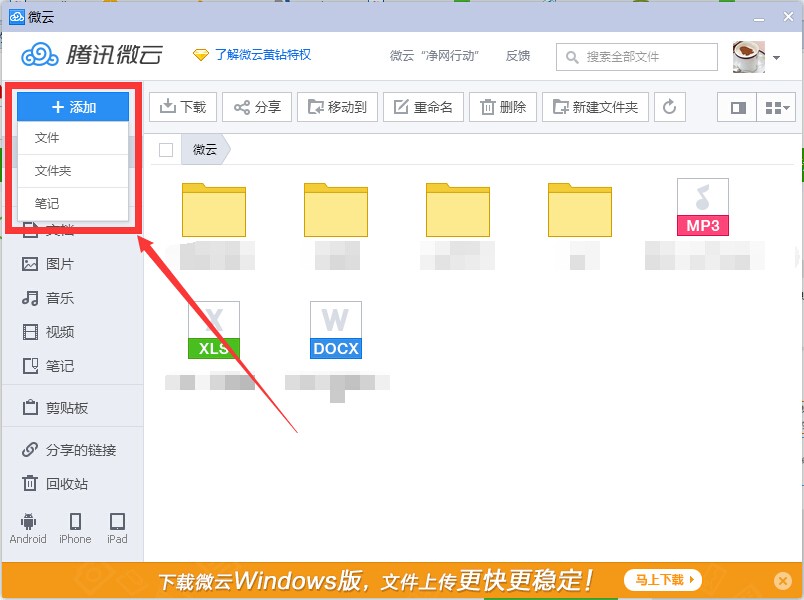Open 分享的链接 shared links
Viewport: 804px width, 600px height.
[69, 450]
